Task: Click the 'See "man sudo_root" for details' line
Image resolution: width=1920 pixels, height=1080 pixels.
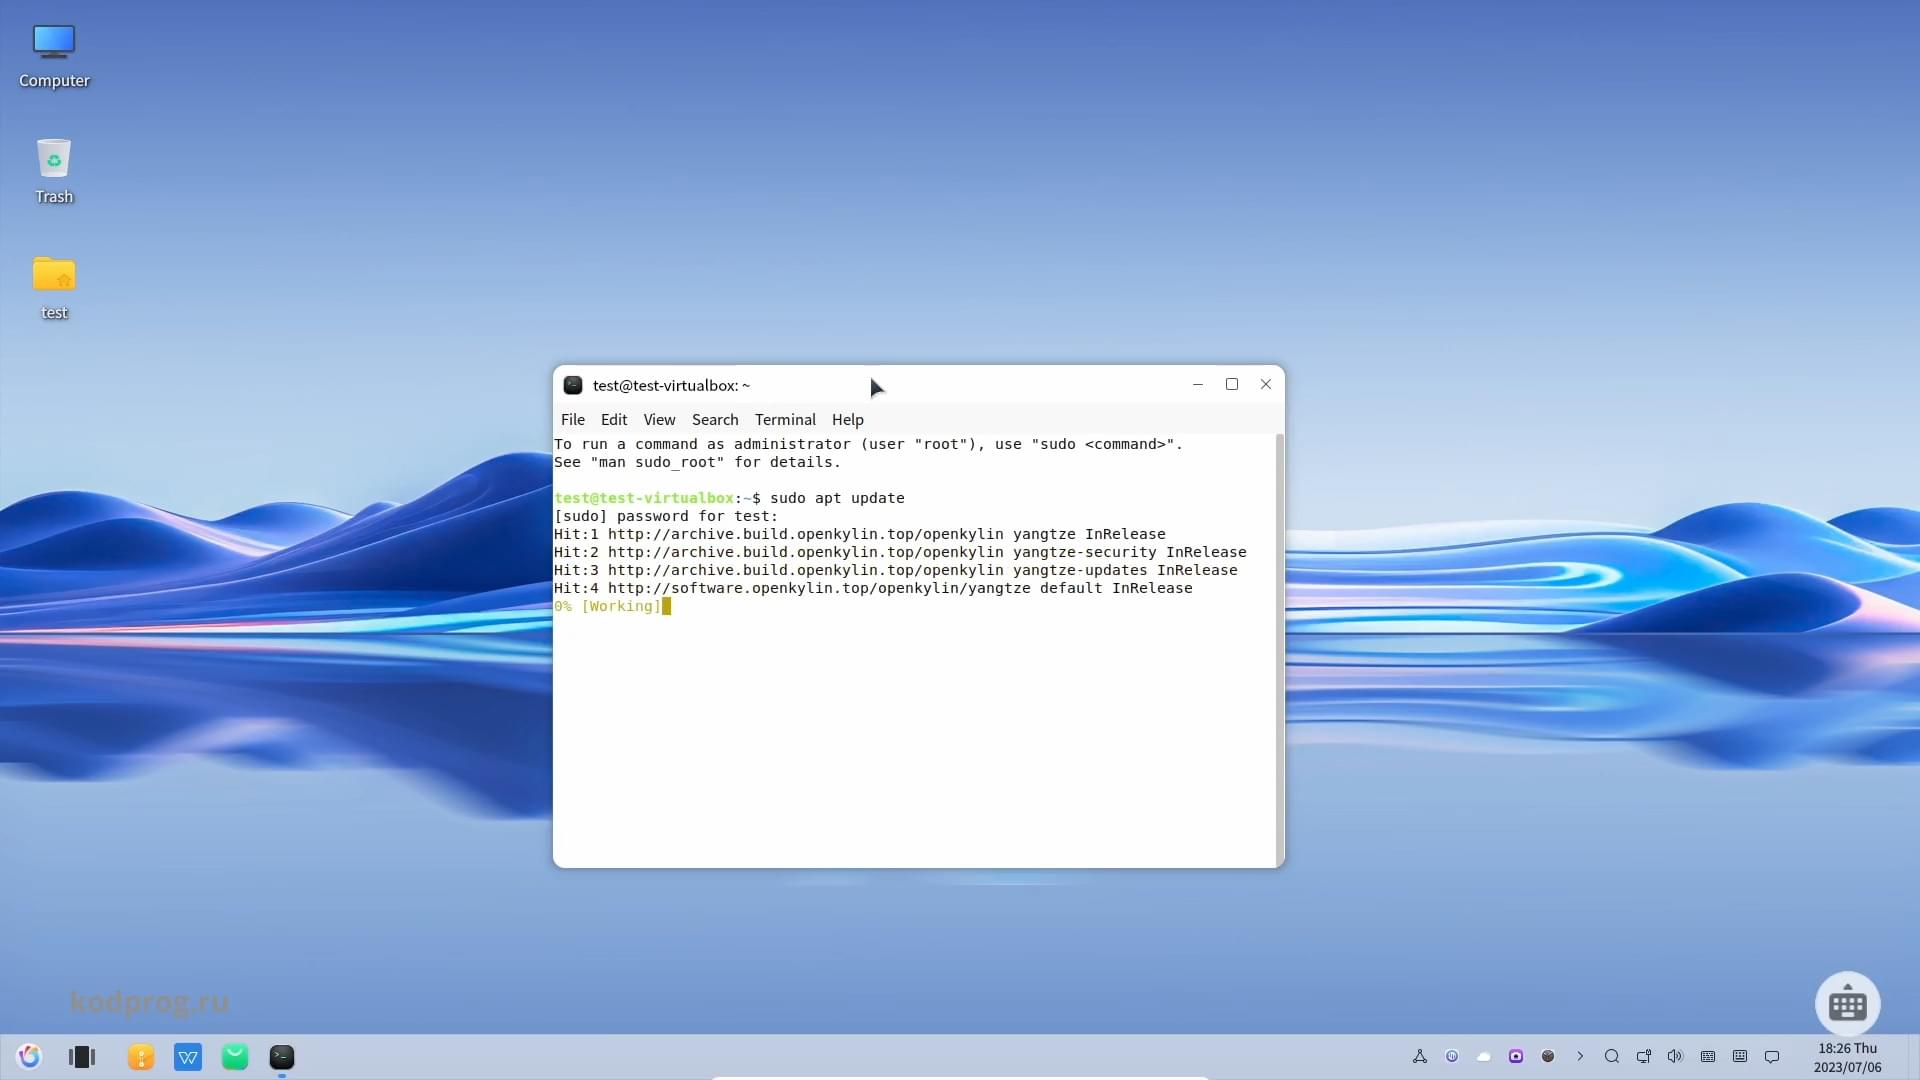Action: click(698, 462)
